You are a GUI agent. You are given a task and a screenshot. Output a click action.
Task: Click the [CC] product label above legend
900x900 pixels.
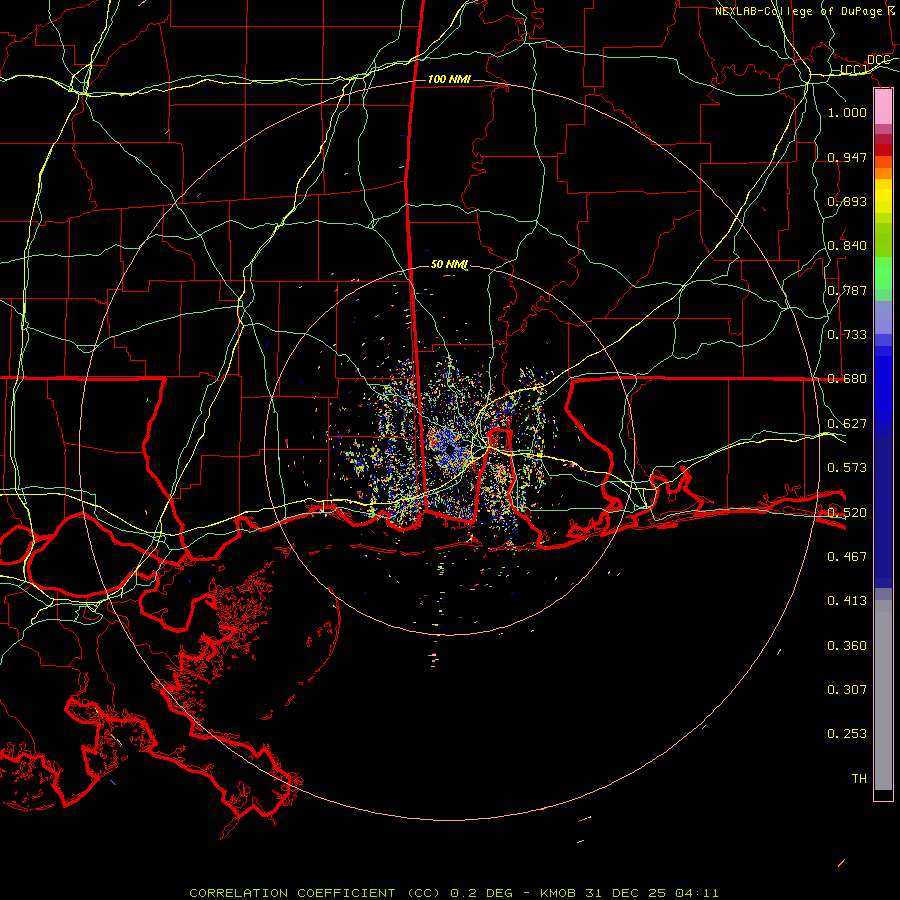click(854, 70)
